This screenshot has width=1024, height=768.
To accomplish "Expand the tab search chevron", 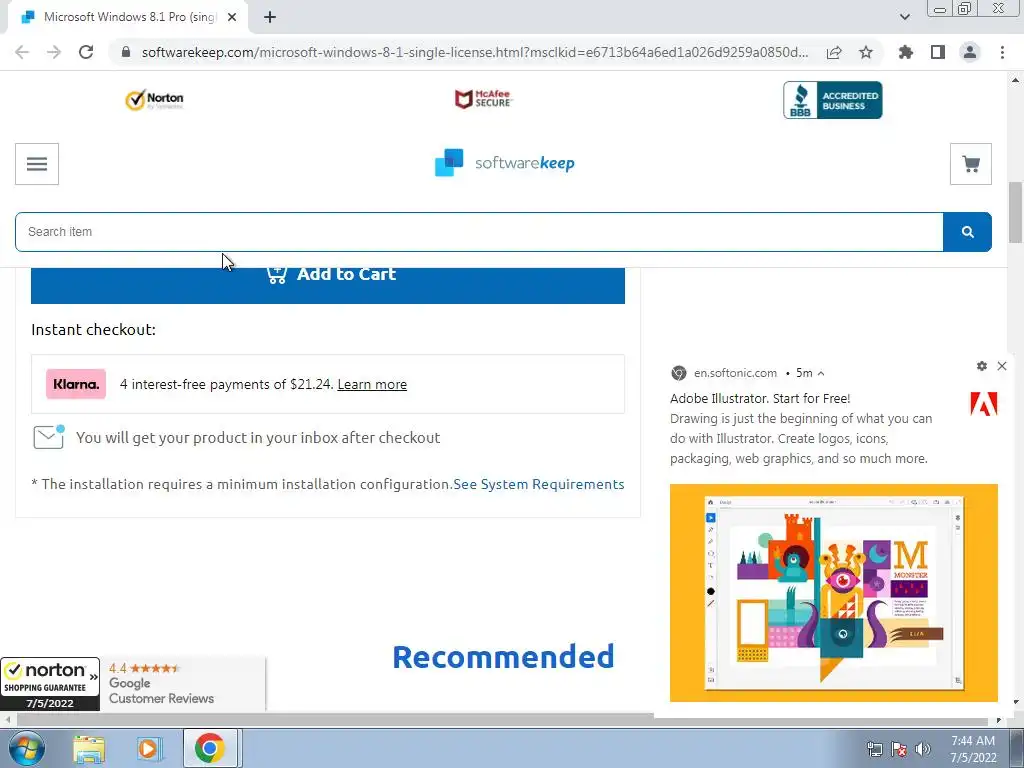I will (904, 17).
